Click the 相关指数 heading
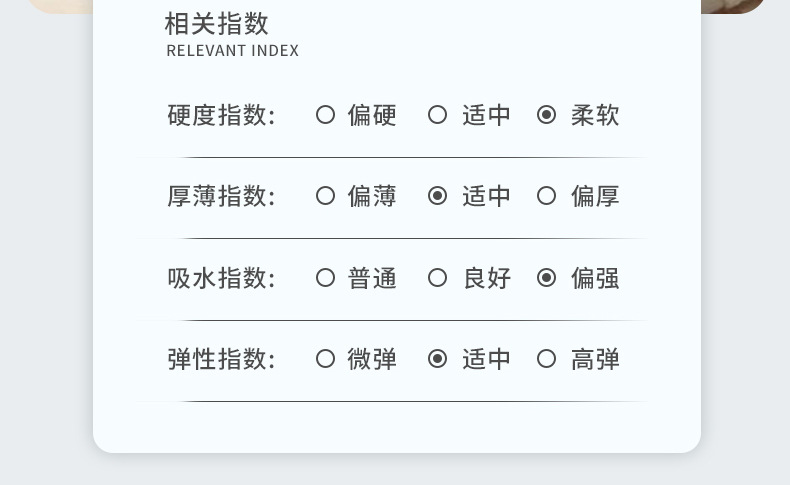 tap(217, 24)
